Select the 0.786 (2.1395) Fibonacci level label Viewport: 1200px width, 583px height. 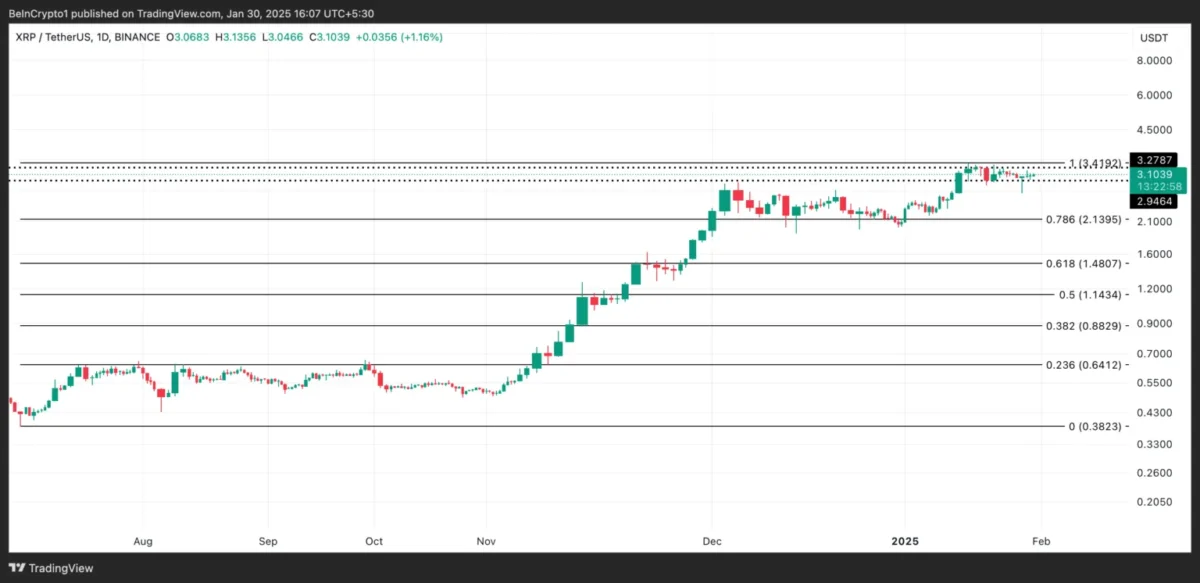coord(1084,219)
